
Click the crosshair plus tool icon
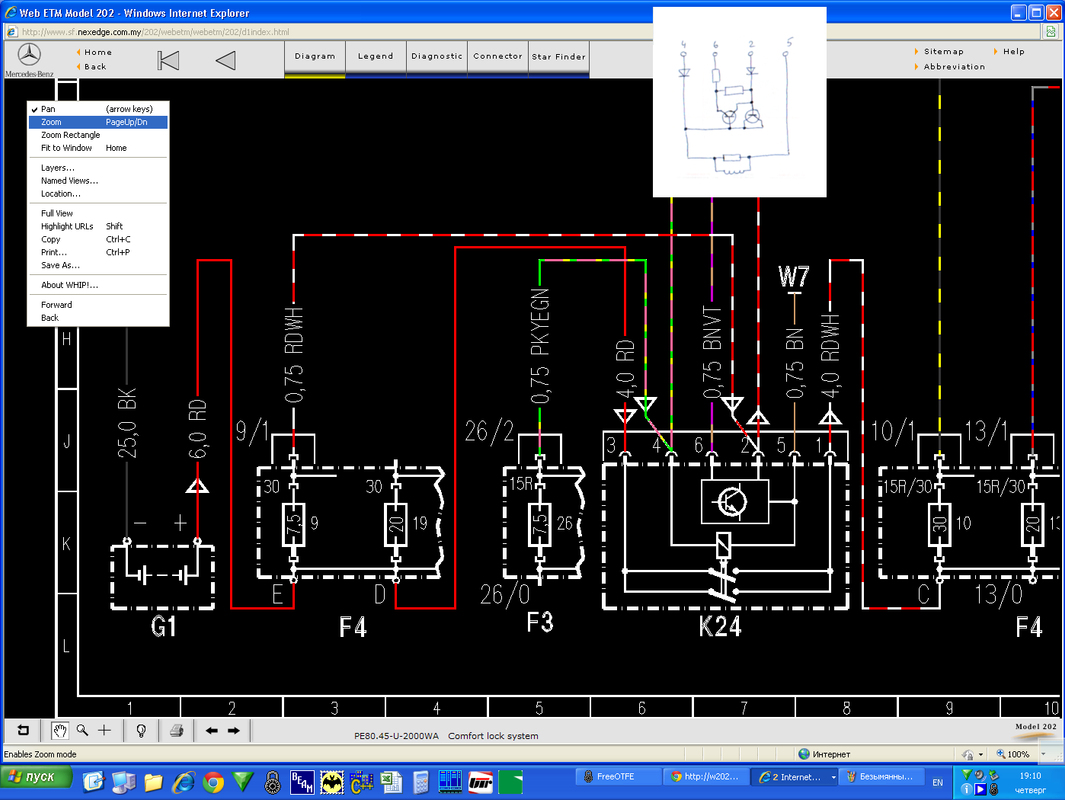(x=104, y=730)
